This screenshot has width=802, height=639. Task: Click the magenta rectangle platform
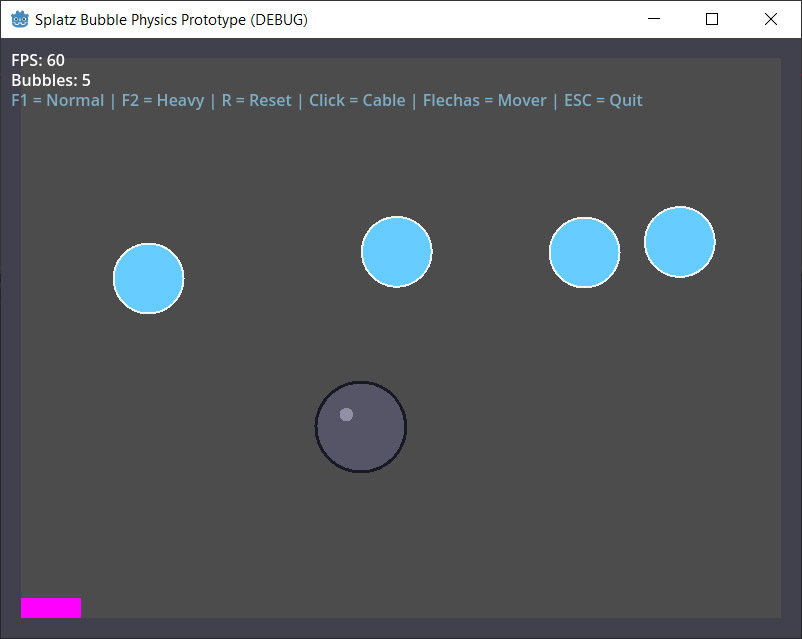point(51,608)
